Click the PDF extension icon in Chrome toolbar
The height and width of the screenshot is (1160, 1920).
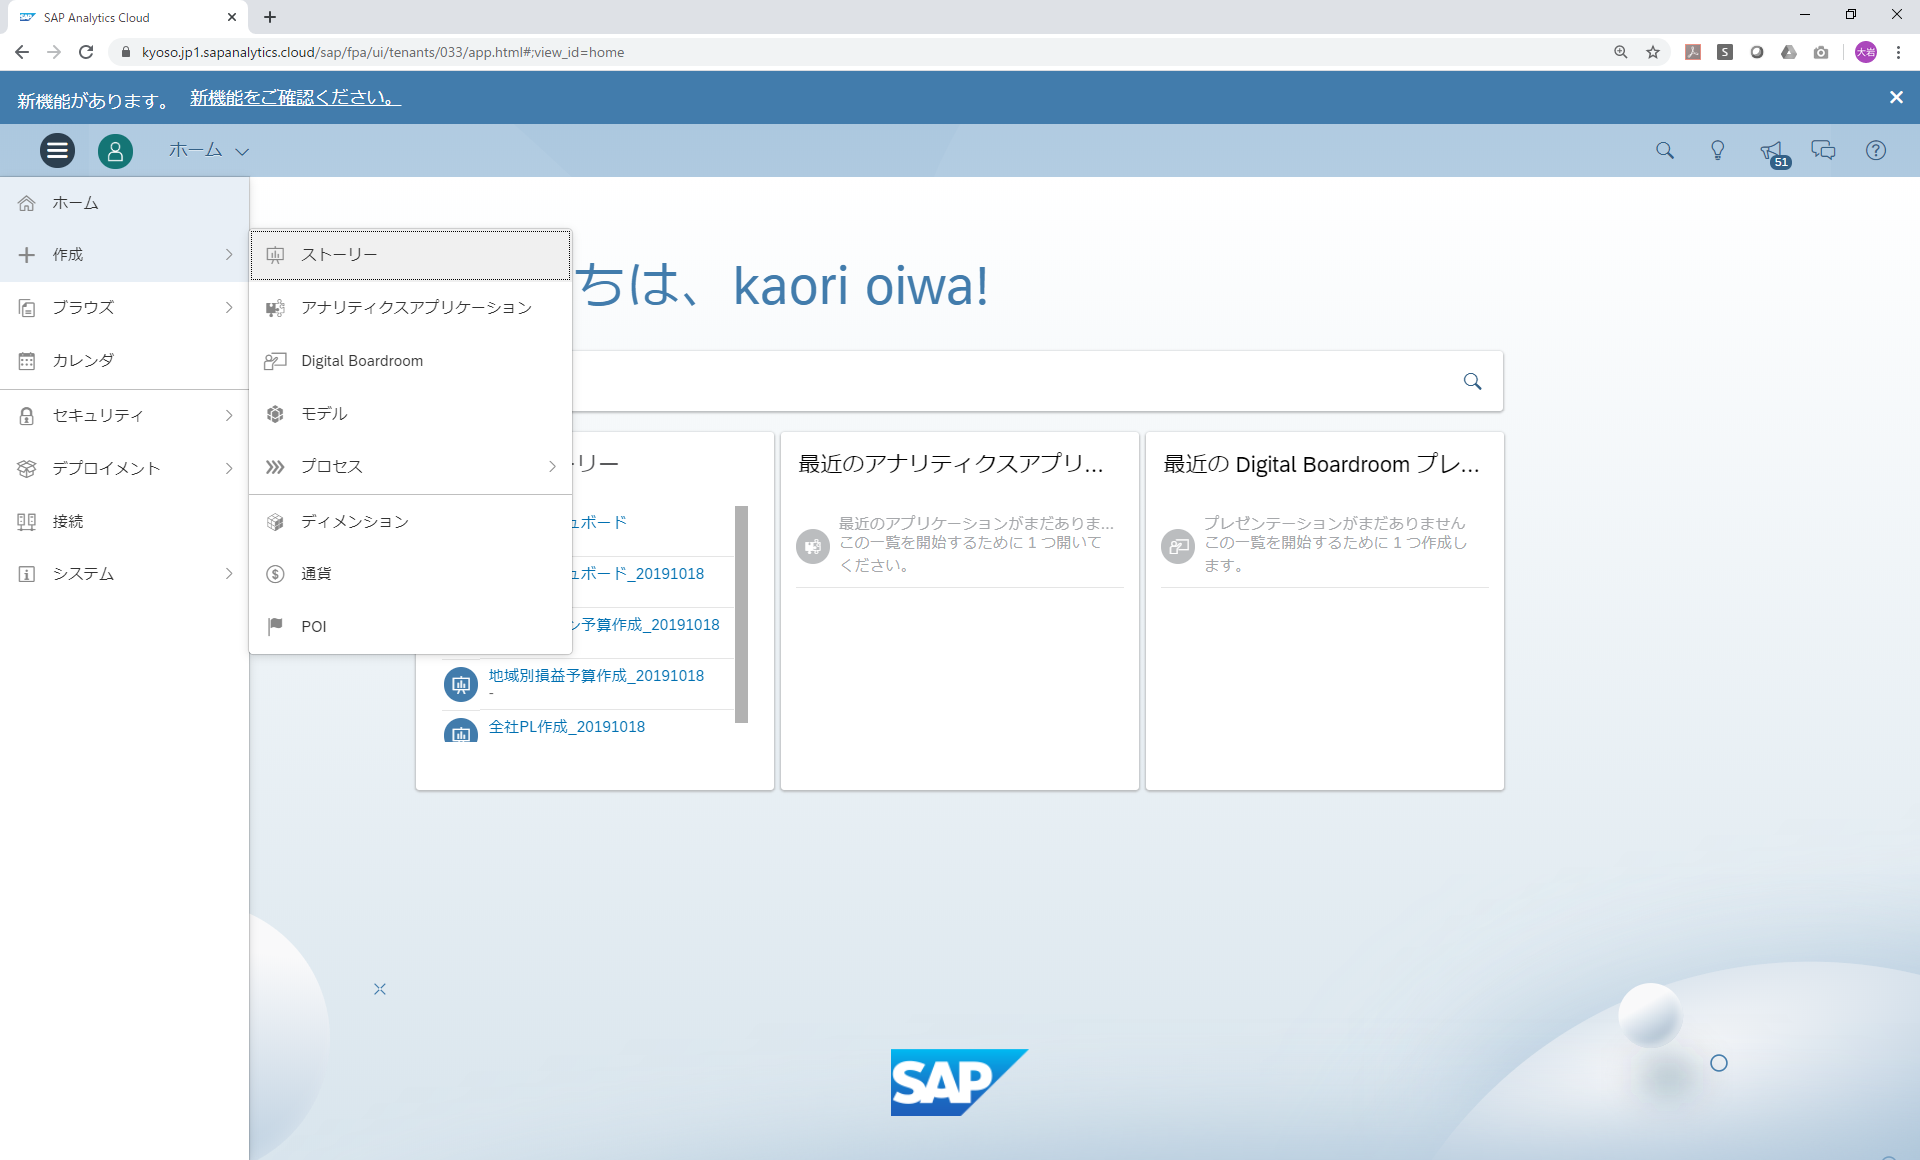pos(1693,52)
